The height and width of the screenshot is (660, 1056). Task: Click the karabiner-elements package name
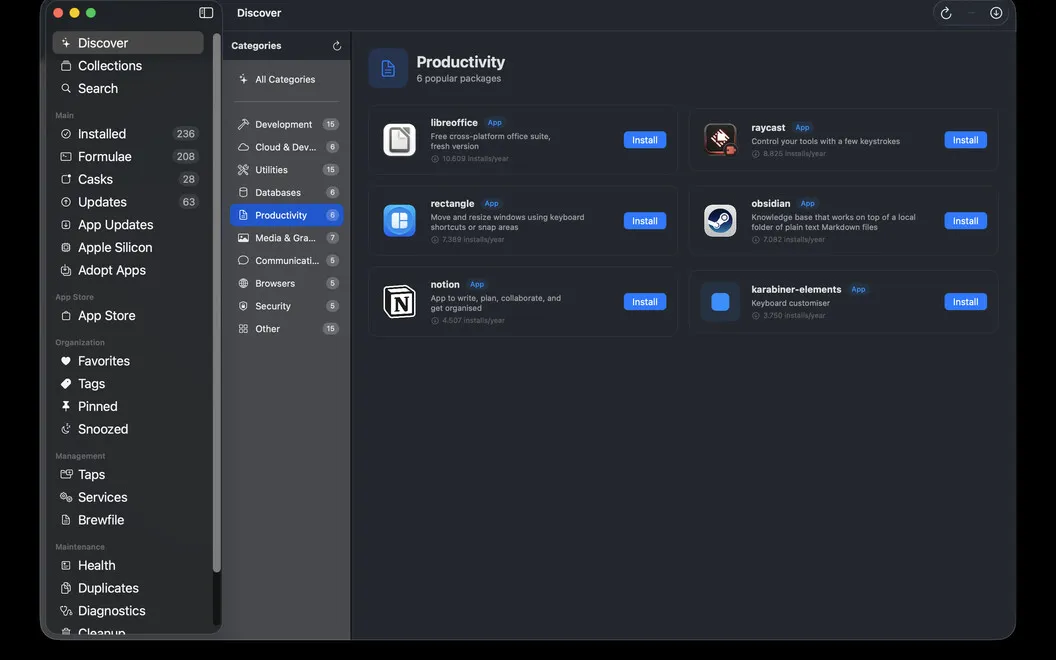796,290
